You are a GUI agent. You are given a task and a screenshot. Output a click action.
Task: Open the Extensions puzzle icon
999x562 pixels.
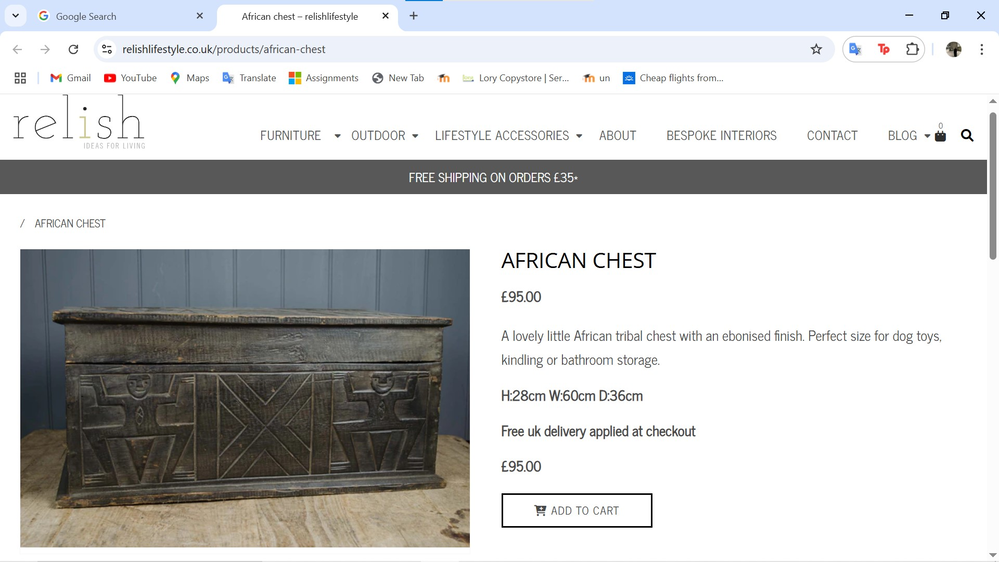tap(912, 49)
